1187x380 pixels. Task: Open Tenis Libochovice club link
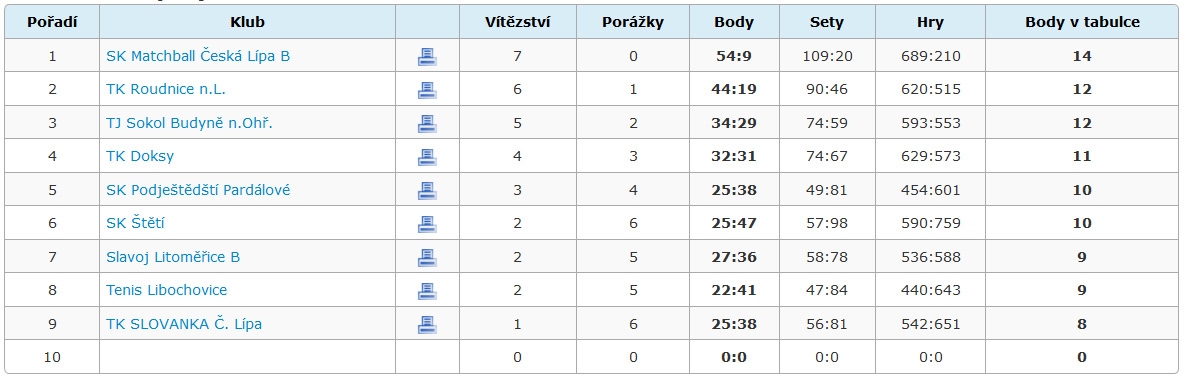coord(167,291)
